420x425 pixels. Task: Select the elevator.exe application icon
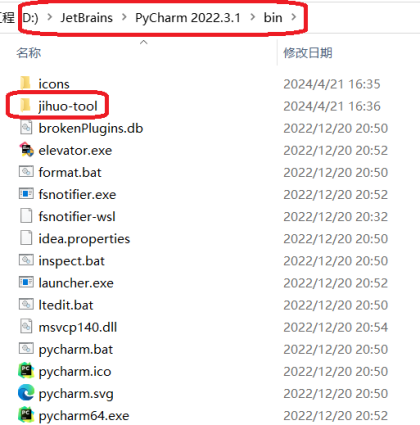[26, 150]
